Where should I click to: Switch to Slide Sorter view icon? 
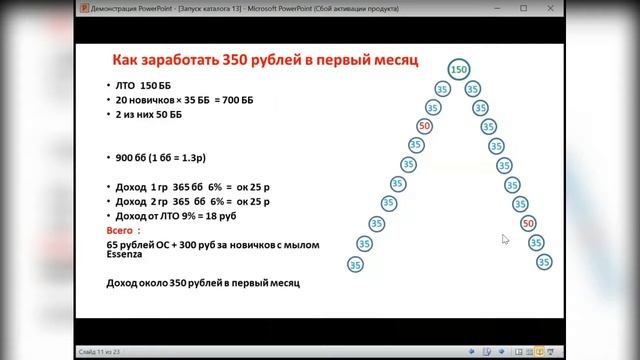(x=529, y=351)
